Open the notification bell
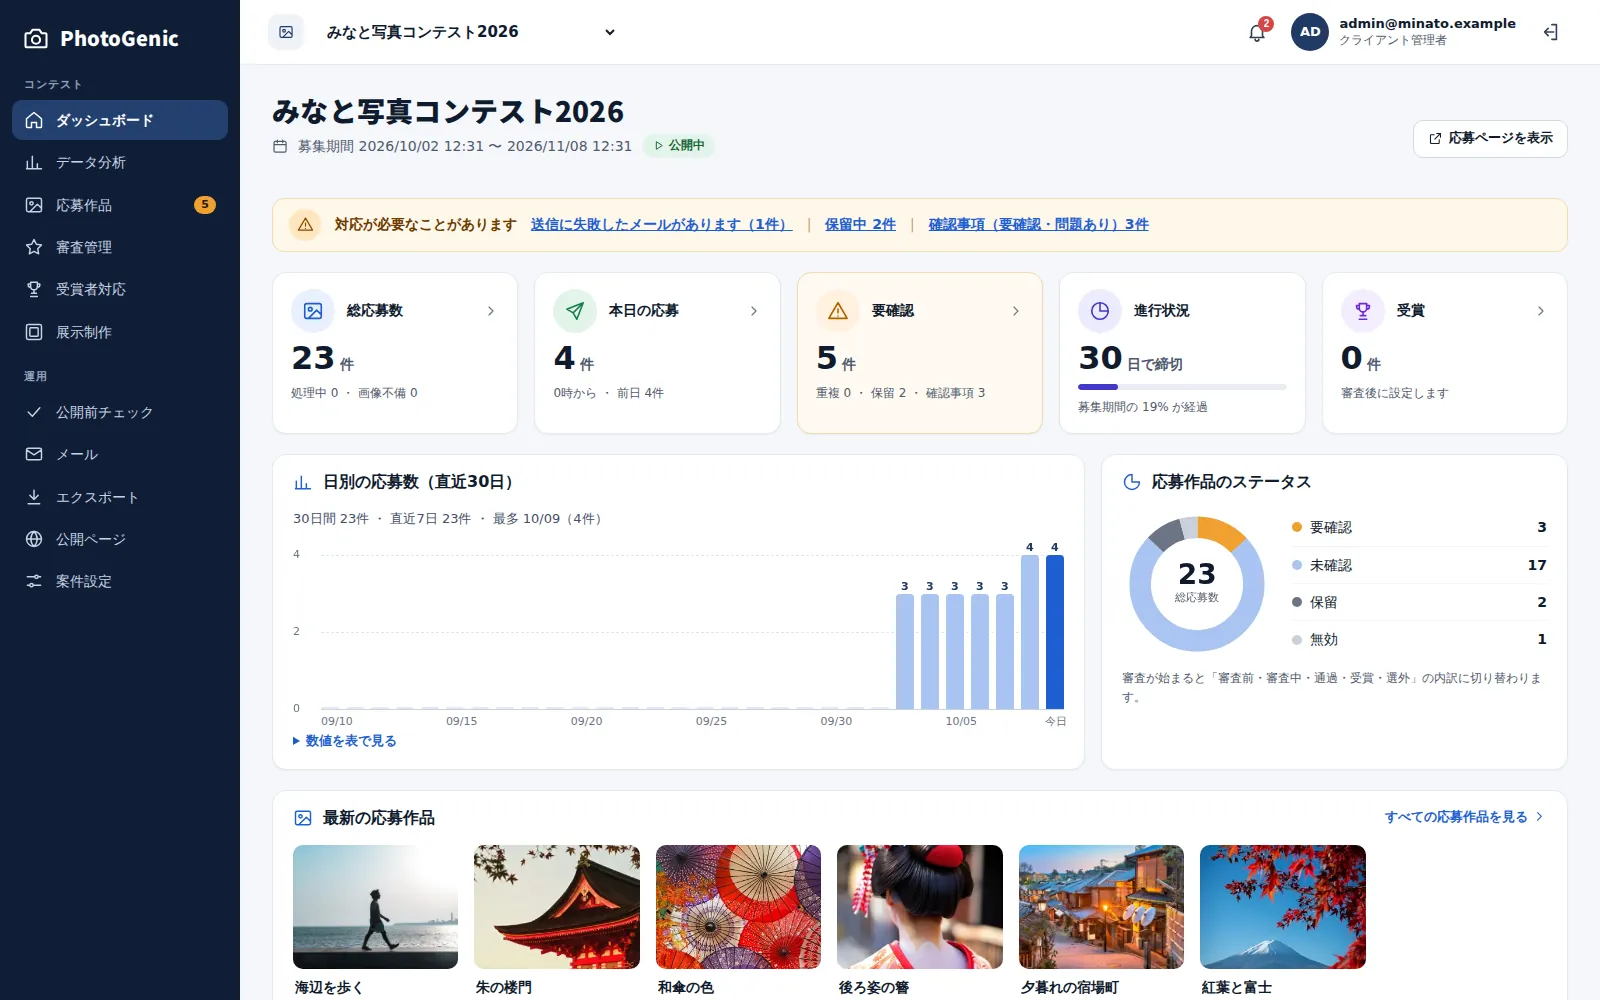The height and width of the screenshot is (1000, 1600). [1257, 32]
